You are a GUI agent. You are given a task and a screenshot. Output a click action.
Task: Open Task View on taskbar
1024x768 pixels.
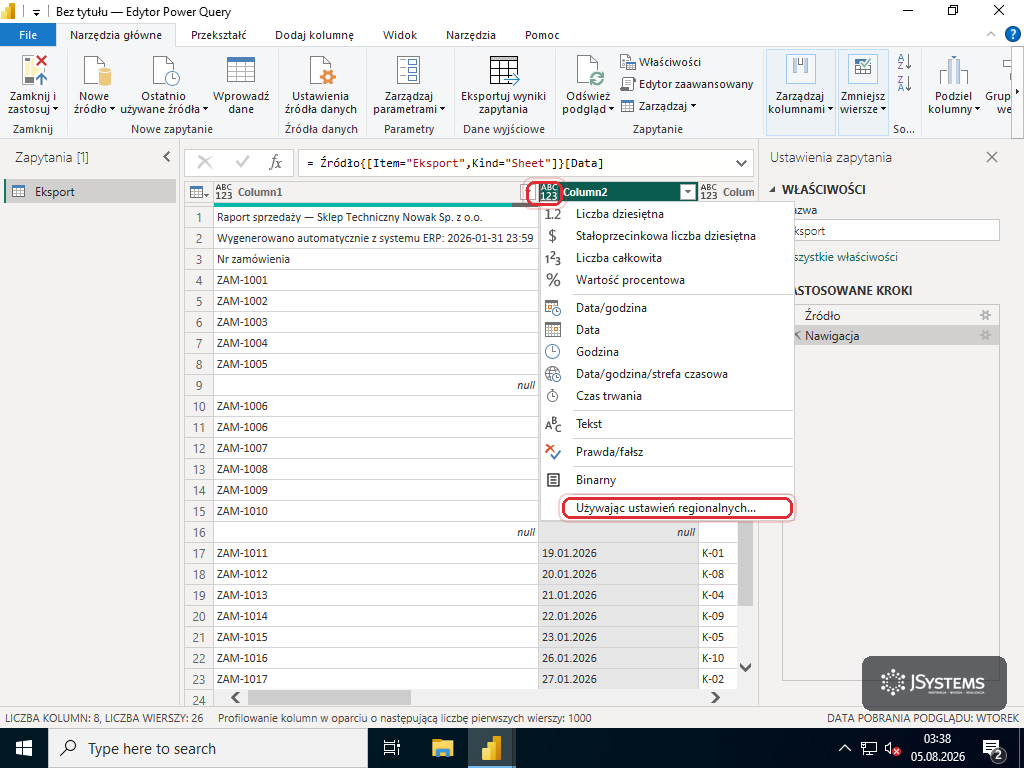[391, 748]
